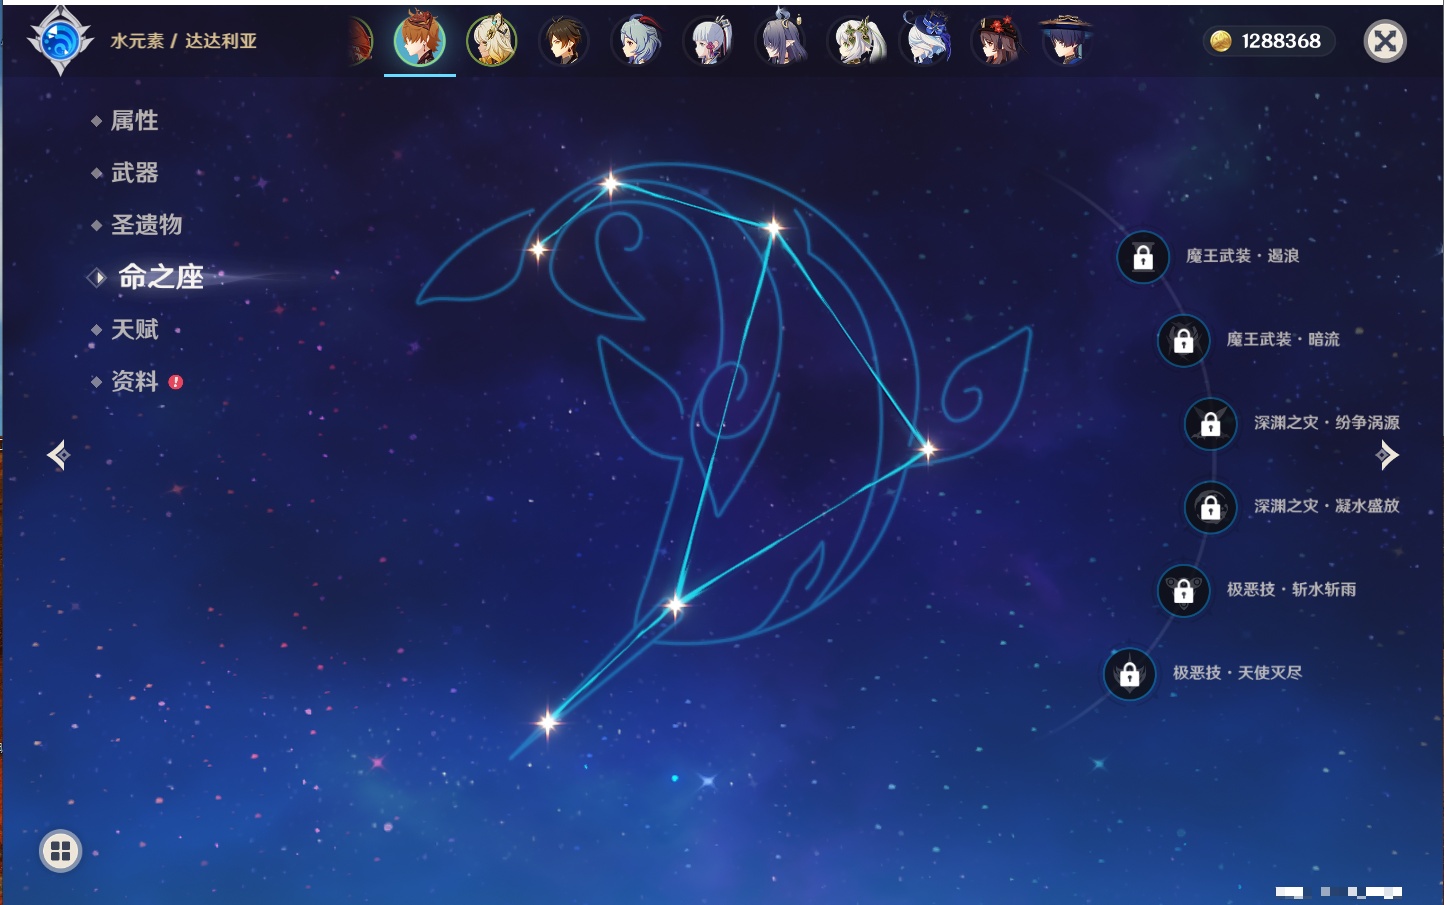The image size is (1444, 905).
Task: Open the 属性 attributes menu
Action: 134,121
